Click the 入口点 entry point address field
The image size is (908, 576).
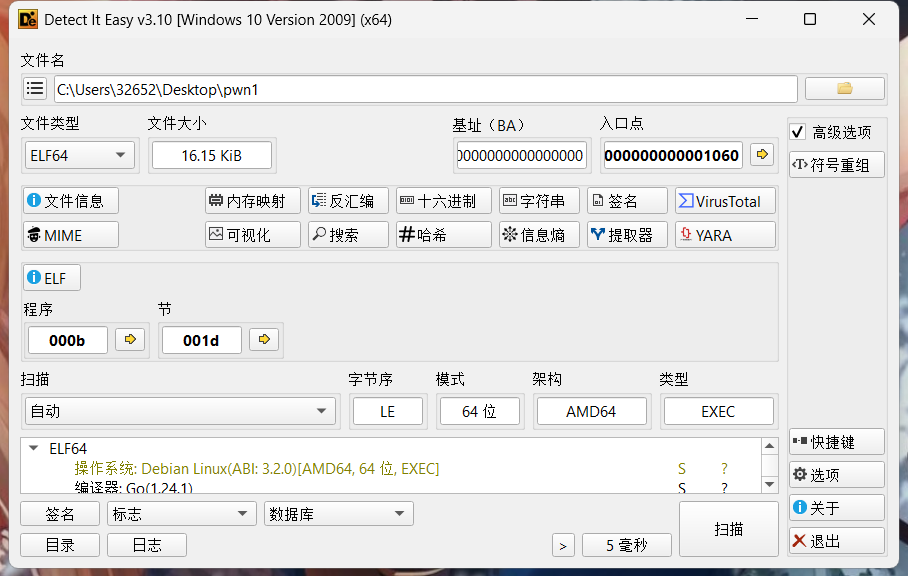click(x=673, y=155)
